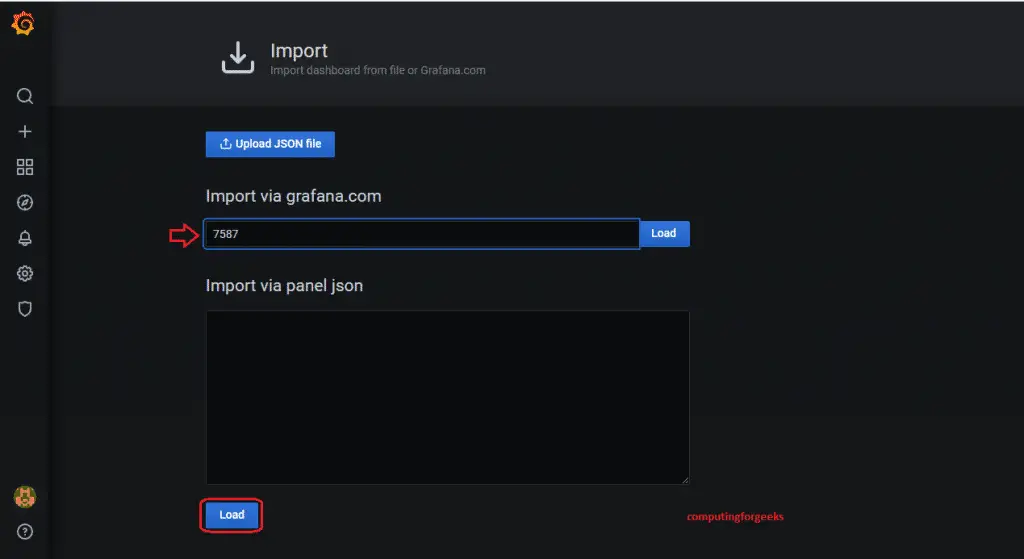This screenshot has width=1024, height=559.
Task: Open the Server Admin shield icon
Action: [x=25, y=309]
